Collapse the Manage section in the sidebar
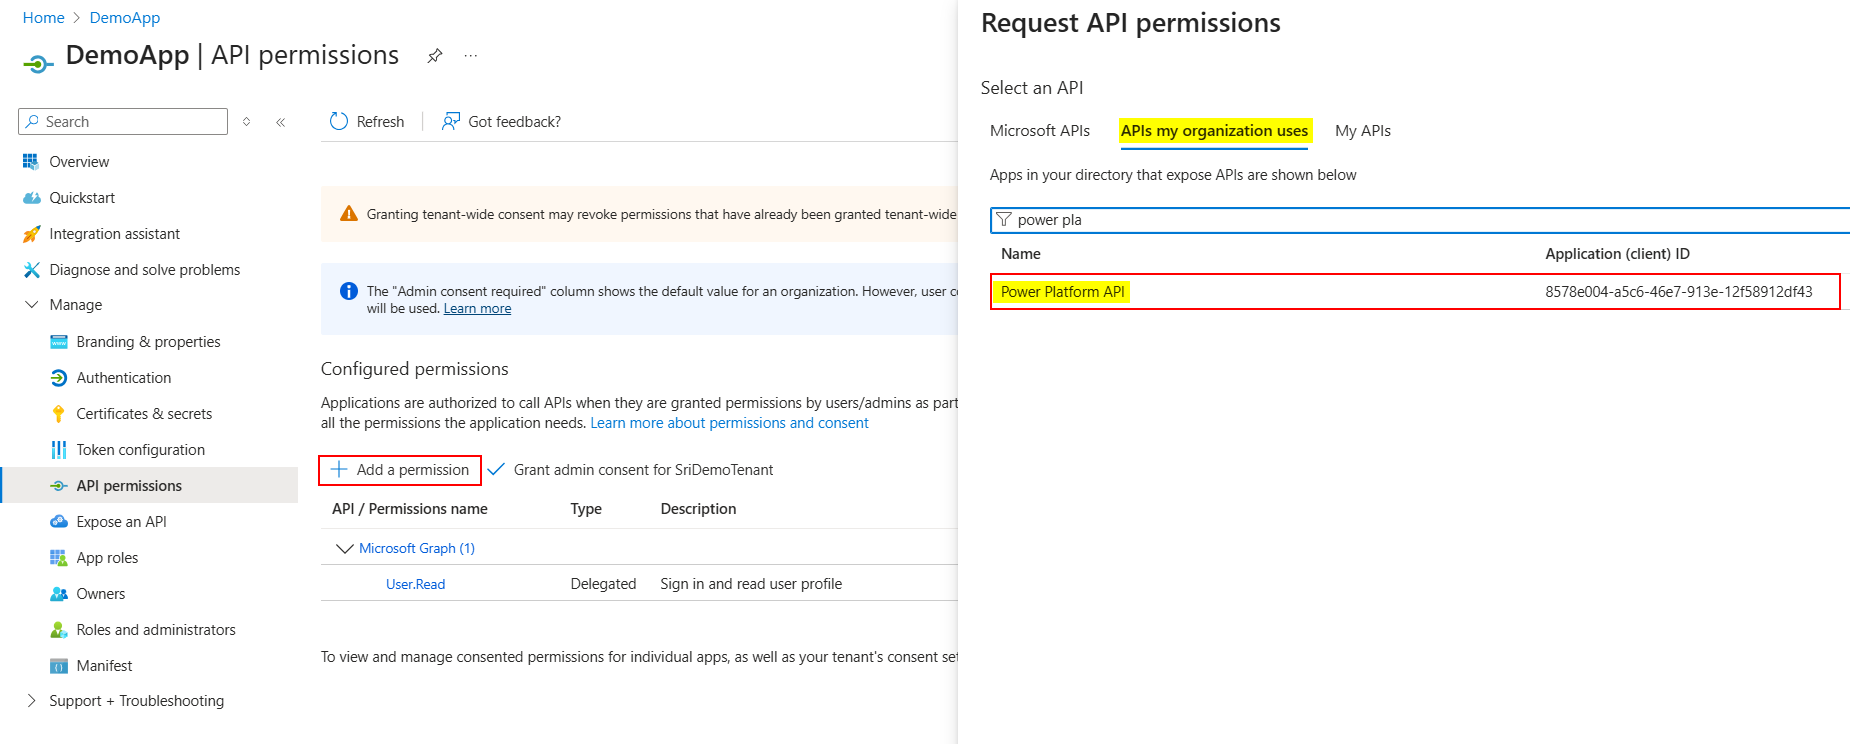Image resolution: width=1850 pixels, height=744 pixels. coord(31,305)
